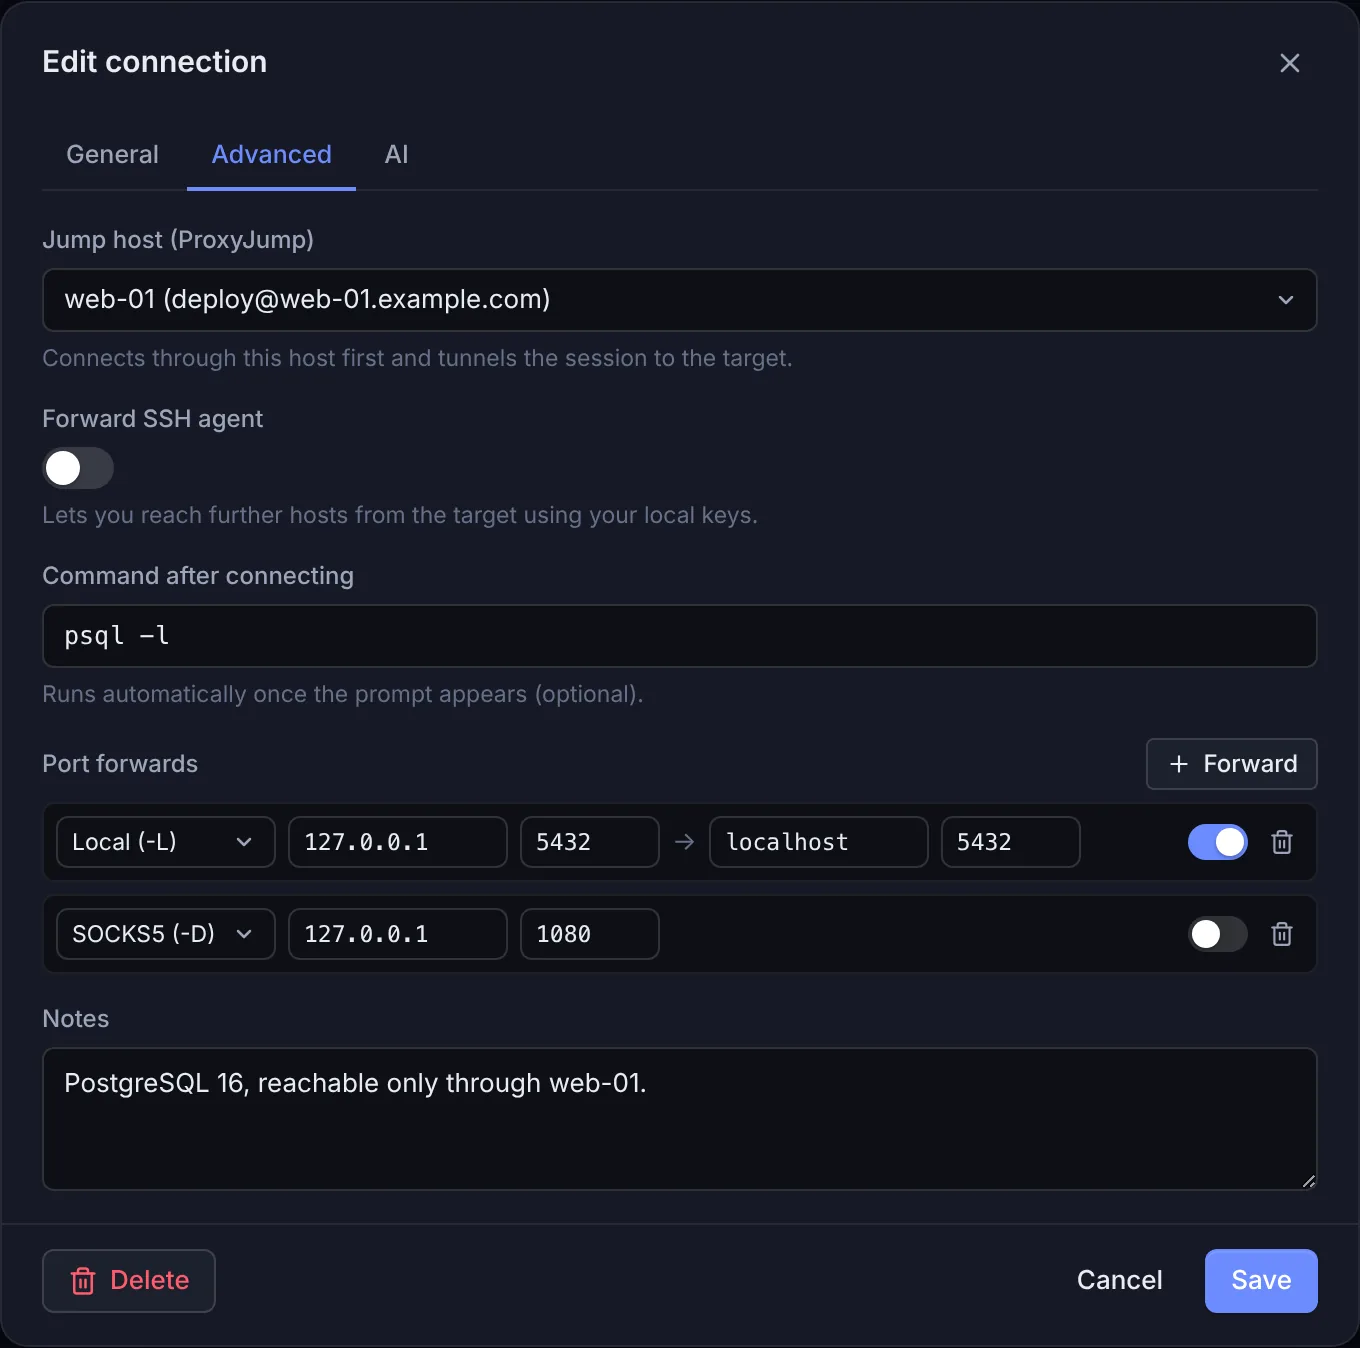Add a new port forward
The height and width of the screenshot is (1348, 1360).
[1232, 764]
